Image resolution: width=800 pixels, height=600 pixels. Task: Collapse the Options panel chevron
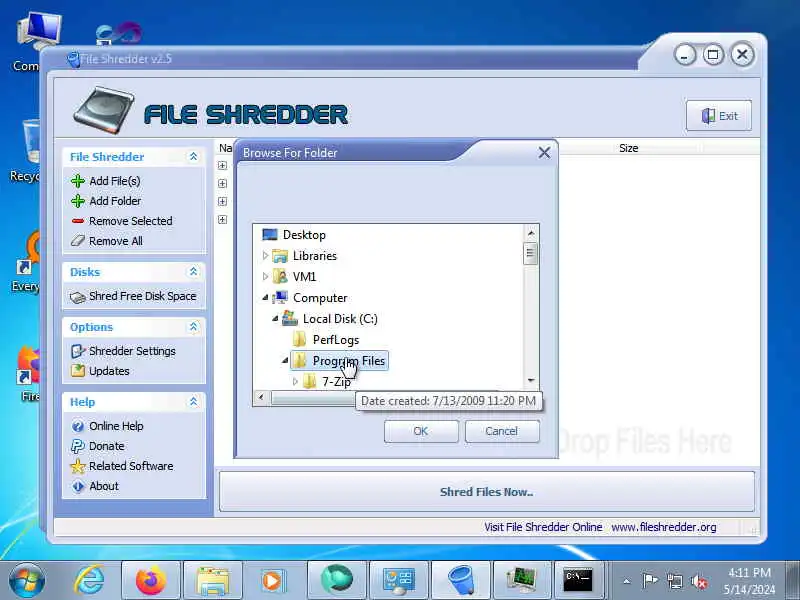pos(193,327)
